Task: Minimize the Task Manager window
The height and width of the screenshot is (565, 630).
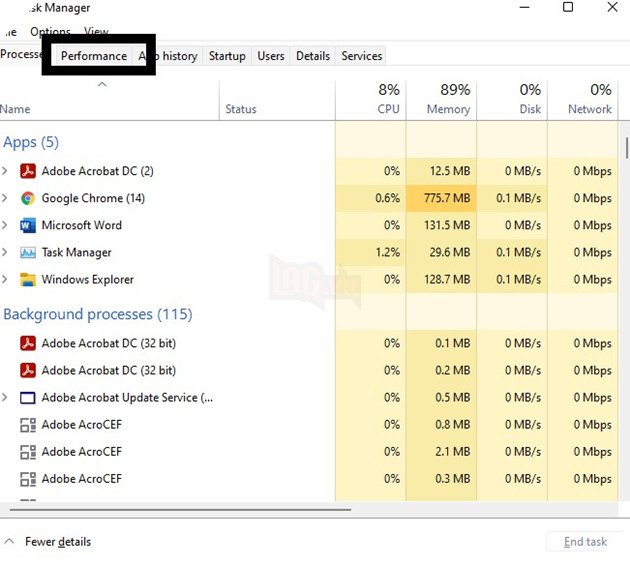Action: coord(524,7)
